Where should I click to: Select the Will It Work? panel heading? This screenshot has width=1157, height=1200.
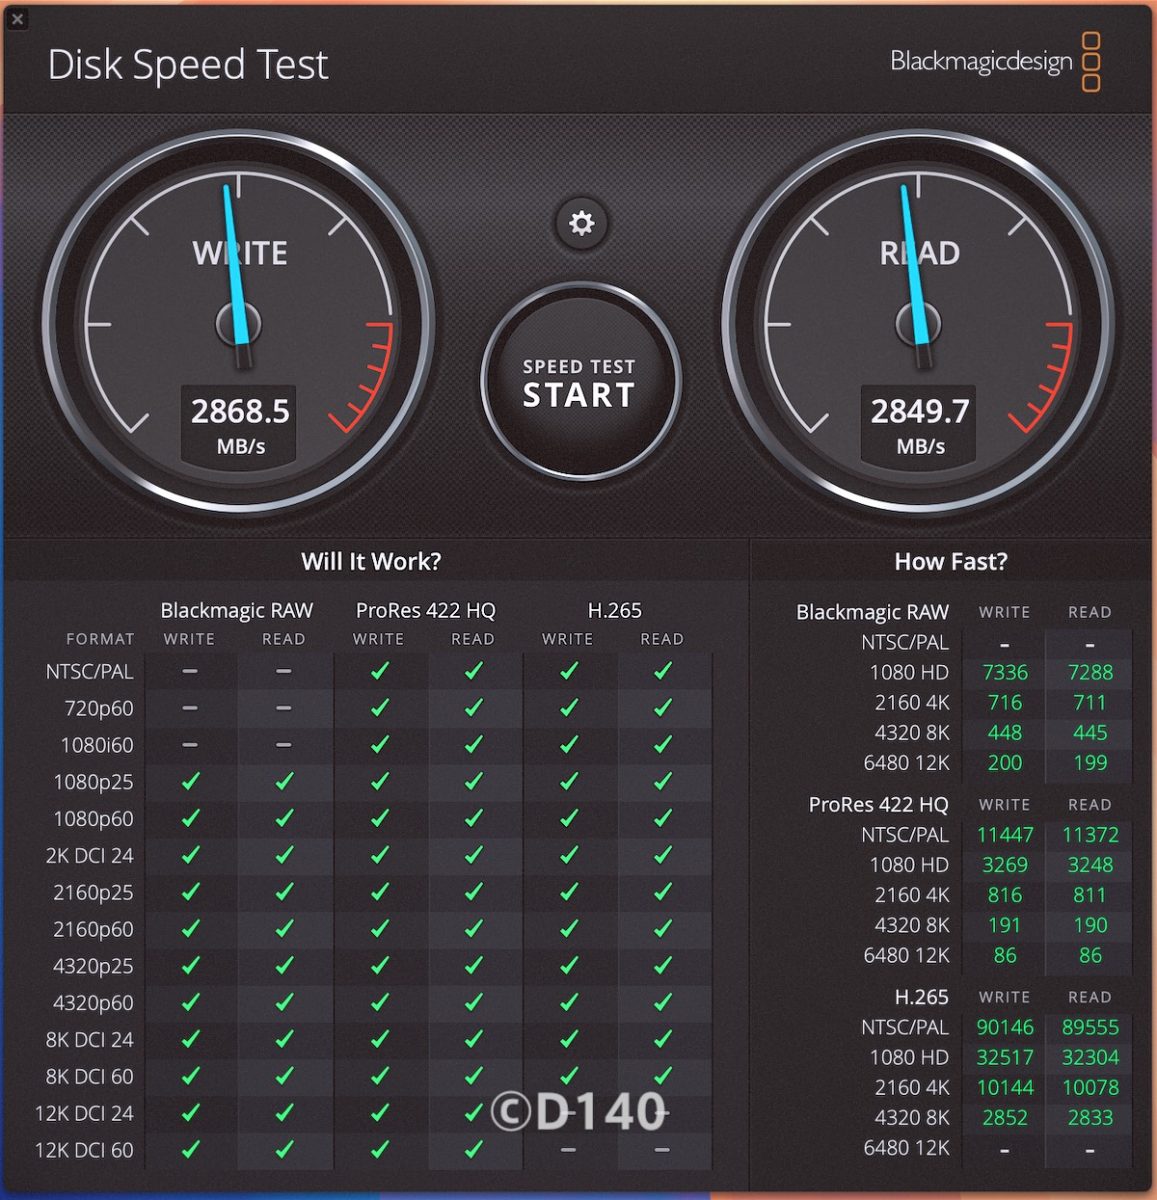pos(371,561)
